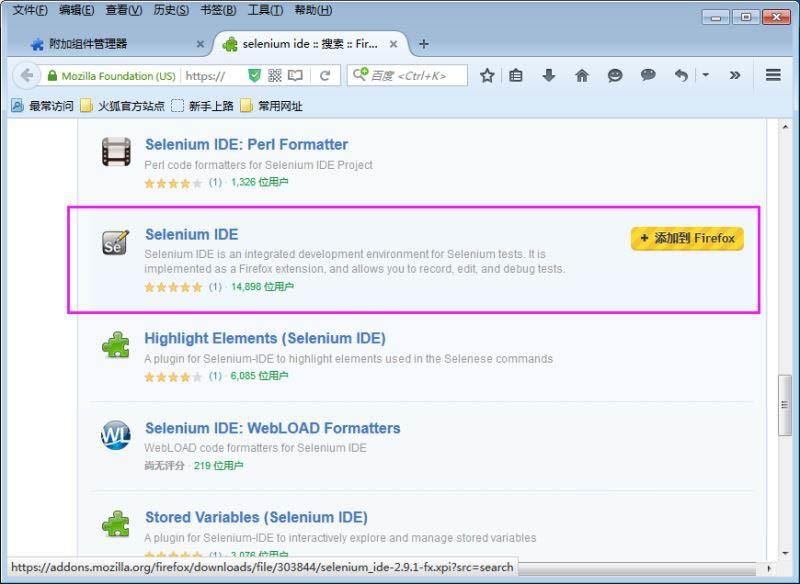This screenshot has width=800, height=584.
Task: Open the Firefox downloads icon
Action: click(x=549, y=76)
